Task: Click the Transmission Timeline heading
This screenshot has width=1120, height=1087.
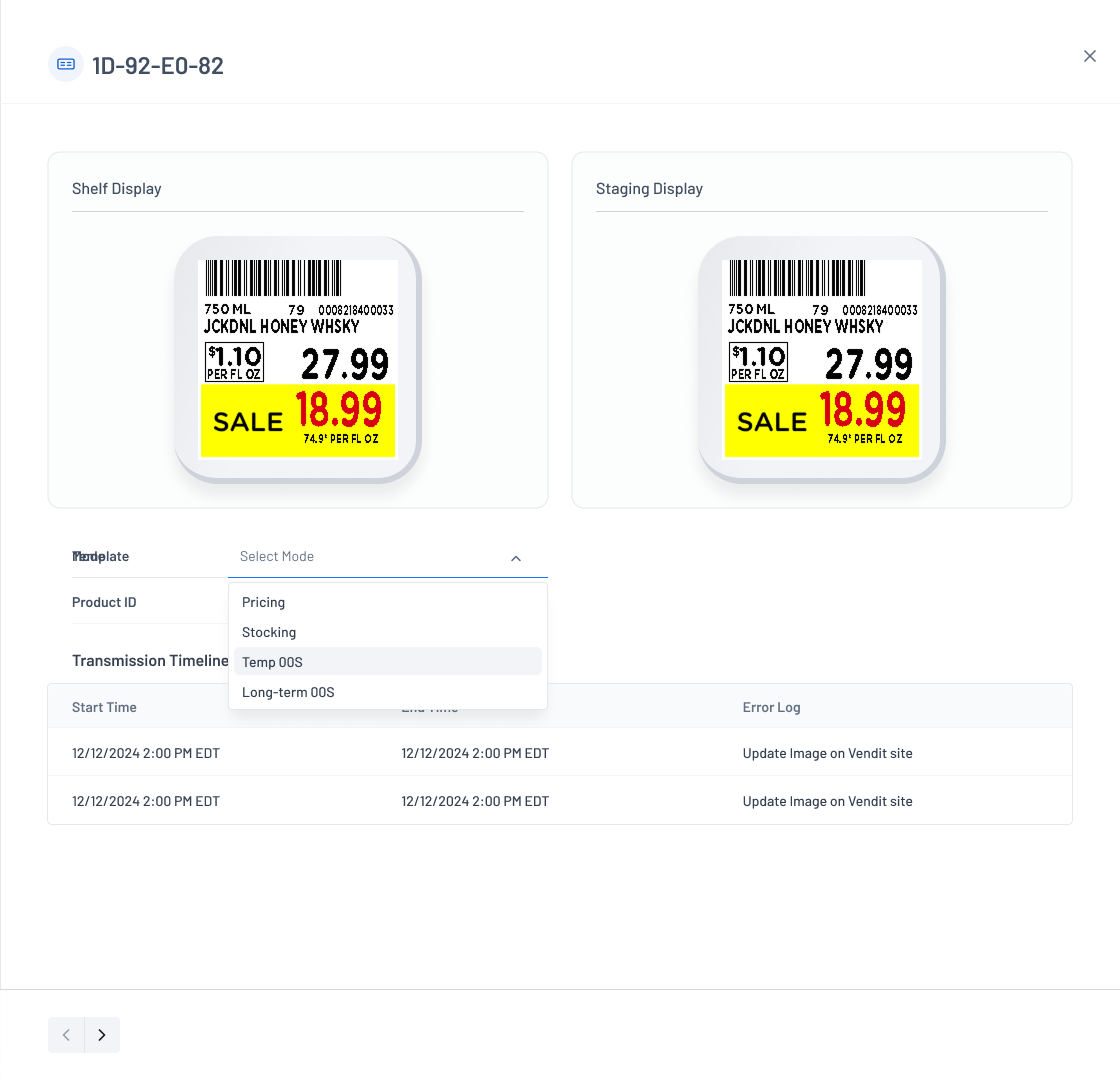Action: point(150,661)
